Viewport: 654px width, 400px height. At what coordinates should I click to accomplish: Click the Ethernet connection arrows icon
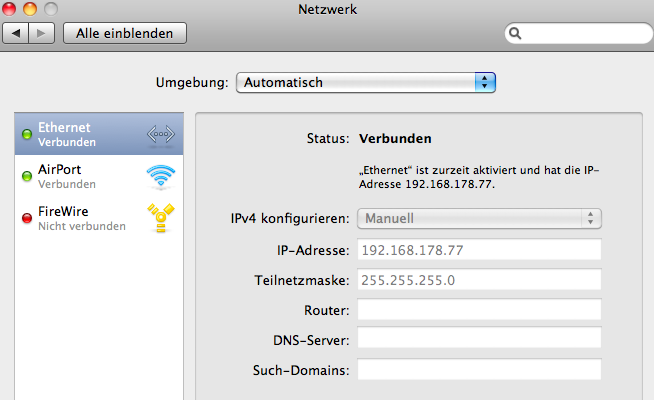(x=160, y=134)
